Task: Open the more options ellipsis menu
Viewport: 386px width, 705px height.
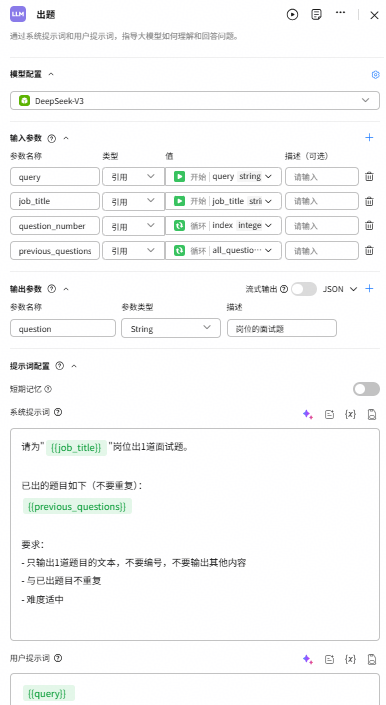Action: tap(341, 13)
